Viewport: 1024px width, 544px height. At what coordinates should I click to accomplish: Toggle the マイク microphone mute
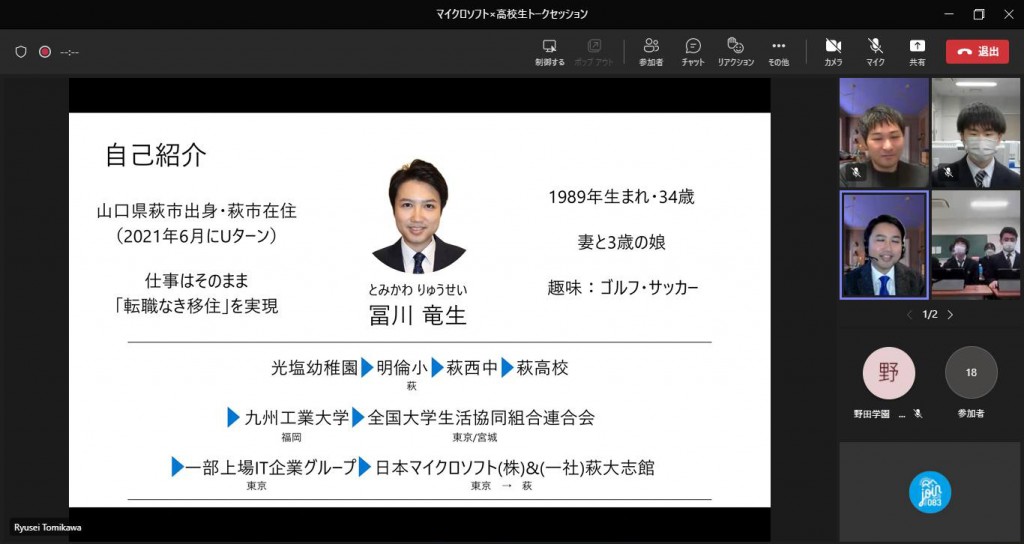875,52
